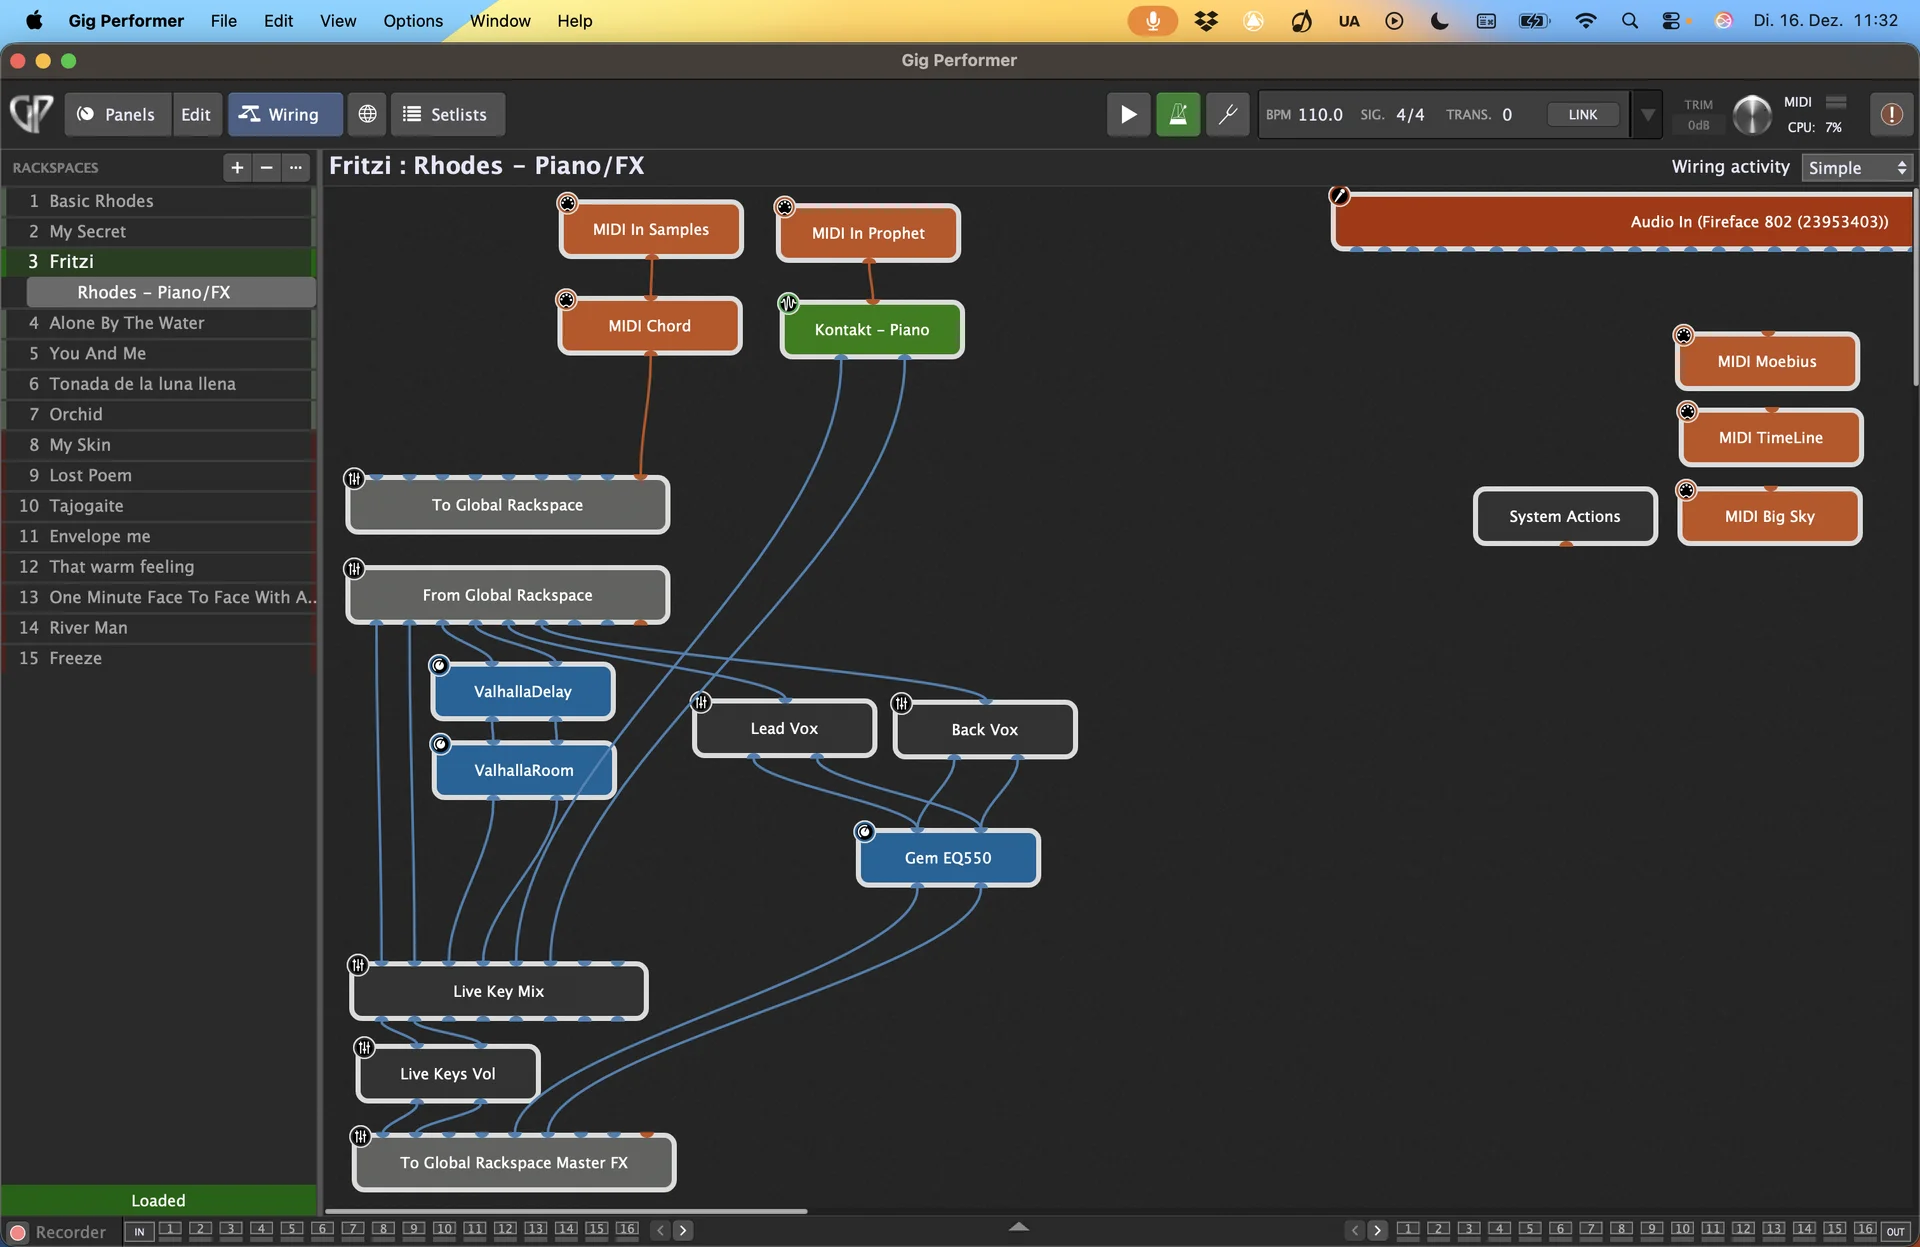Open rackspace options ellipsis menu
This screenshot has height=1247, width=1920.
(x=296, y=167)
